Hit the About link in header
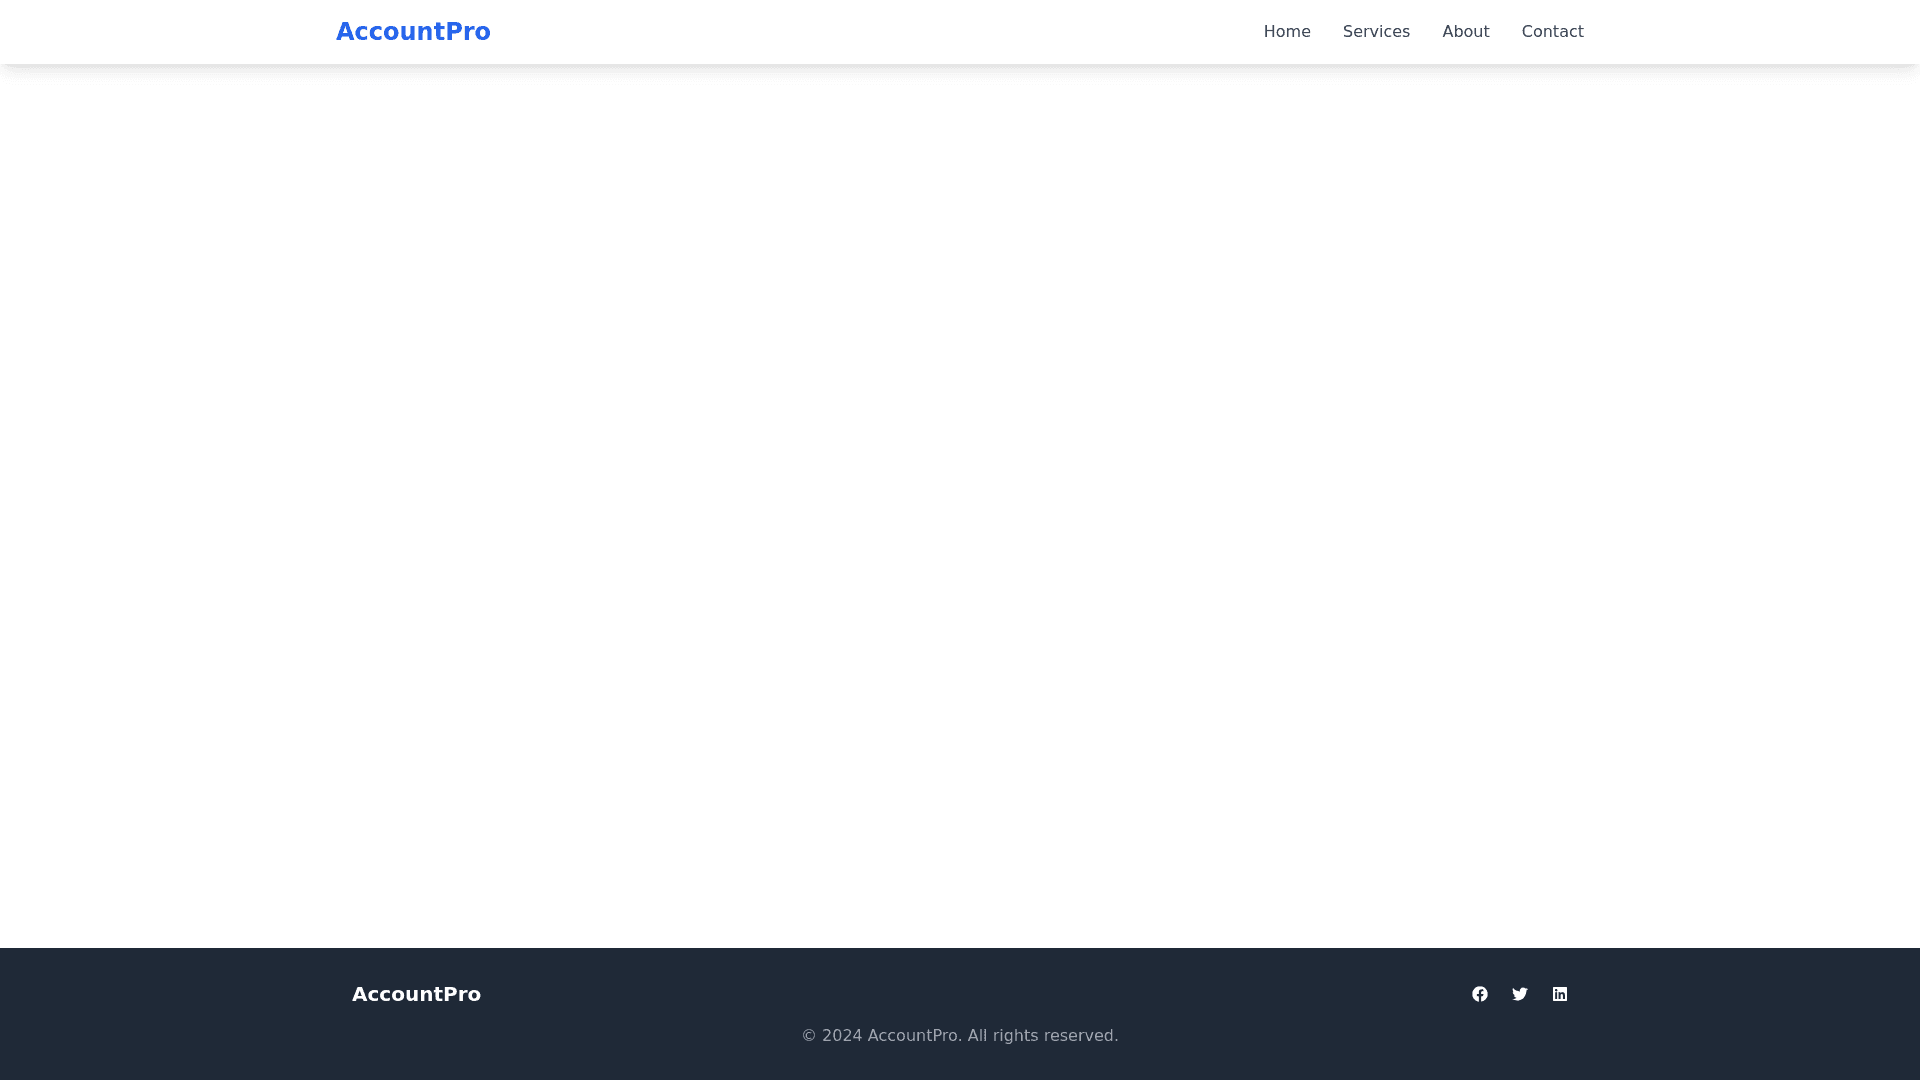Image resolution: width=1920 pixels, height=1080 pixels. pos(1466,32)
